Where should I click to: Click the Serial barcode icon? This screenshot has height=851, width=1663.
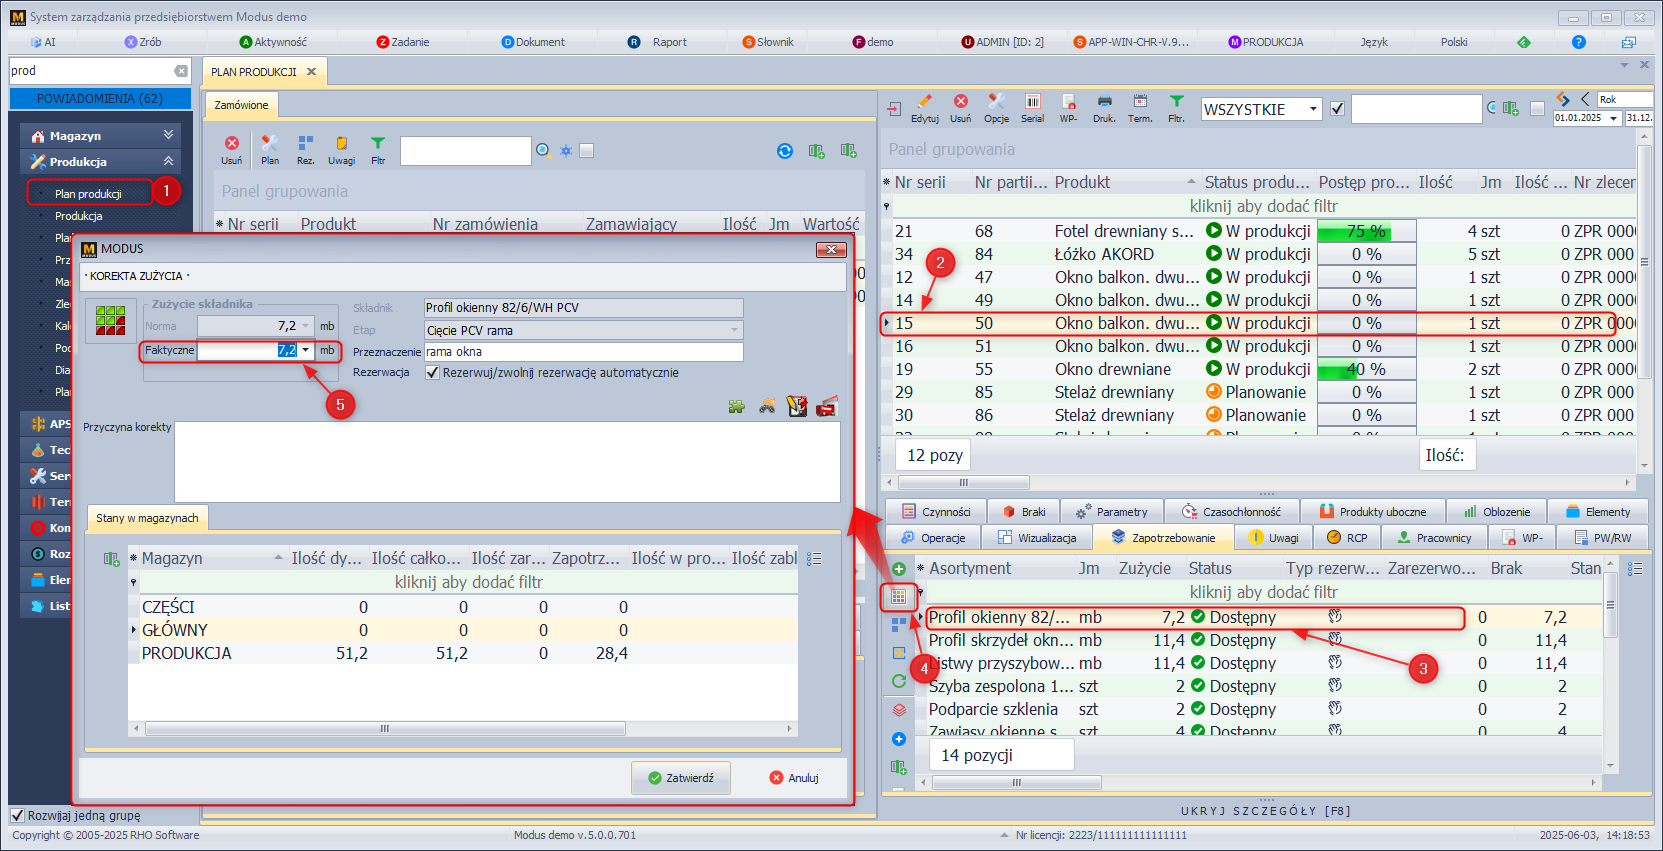tap(1032, 102)
